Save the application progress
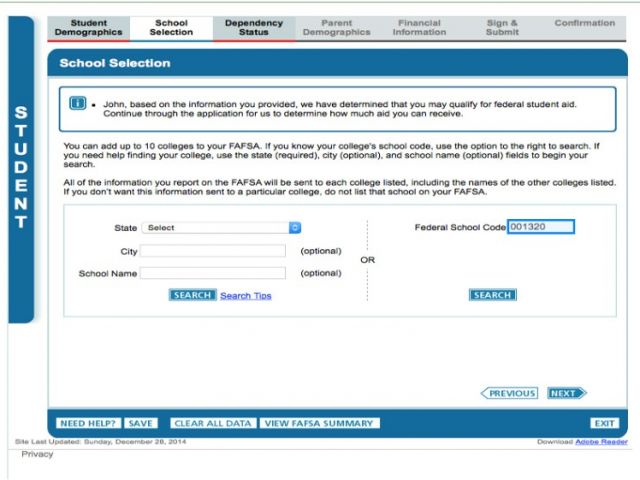Screen dimensions: 640x480 tap(141, 423)
